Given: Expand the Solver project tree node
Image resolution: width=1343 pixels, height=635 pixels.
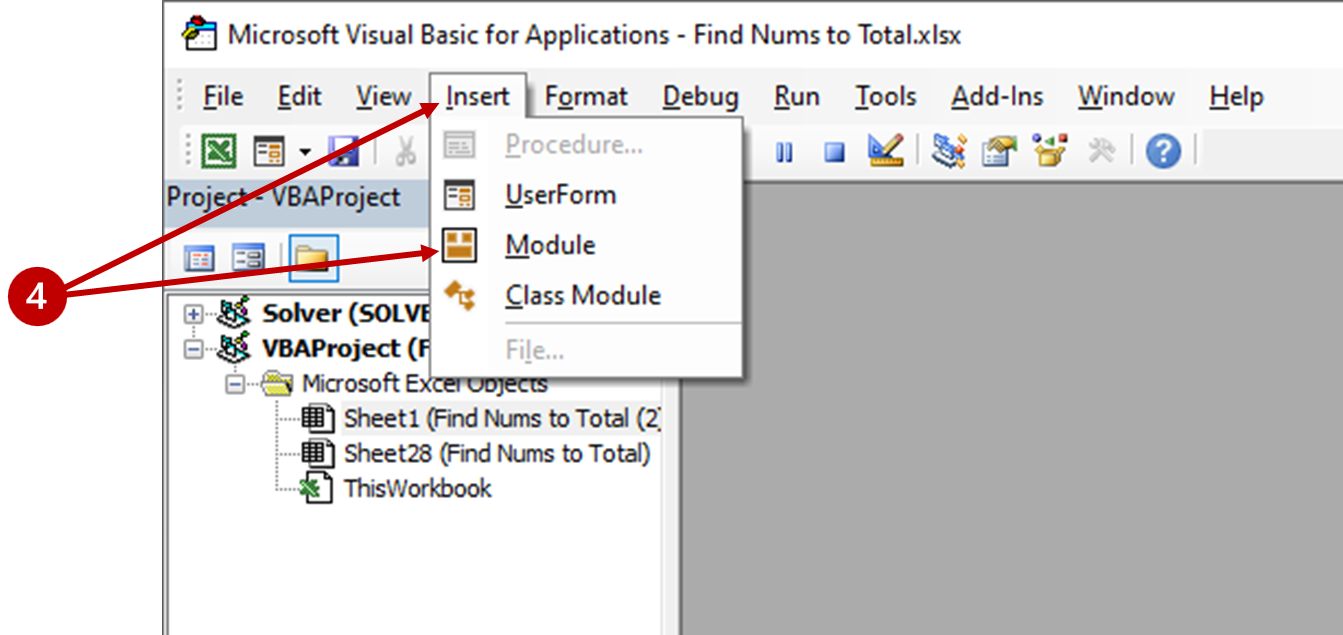Looking at the screenshot, I should coord(194,314).
